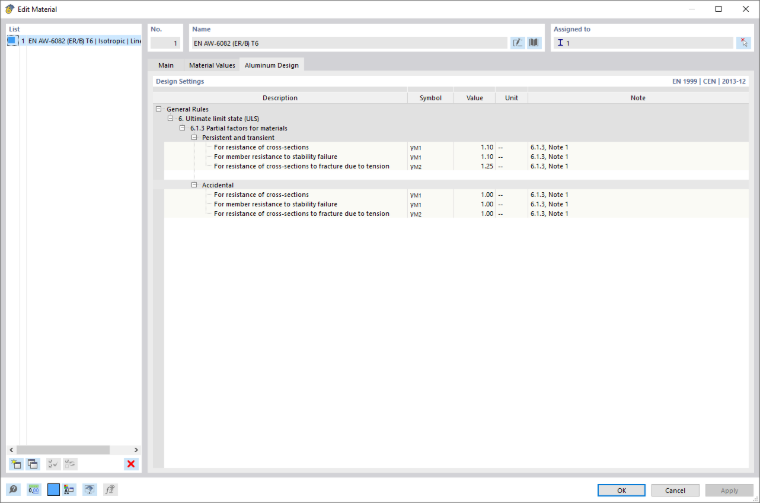Image resolution: width=760 pixels, height=503 pixels.
Task: Click the Note column header
Action: tap(638, 97)
